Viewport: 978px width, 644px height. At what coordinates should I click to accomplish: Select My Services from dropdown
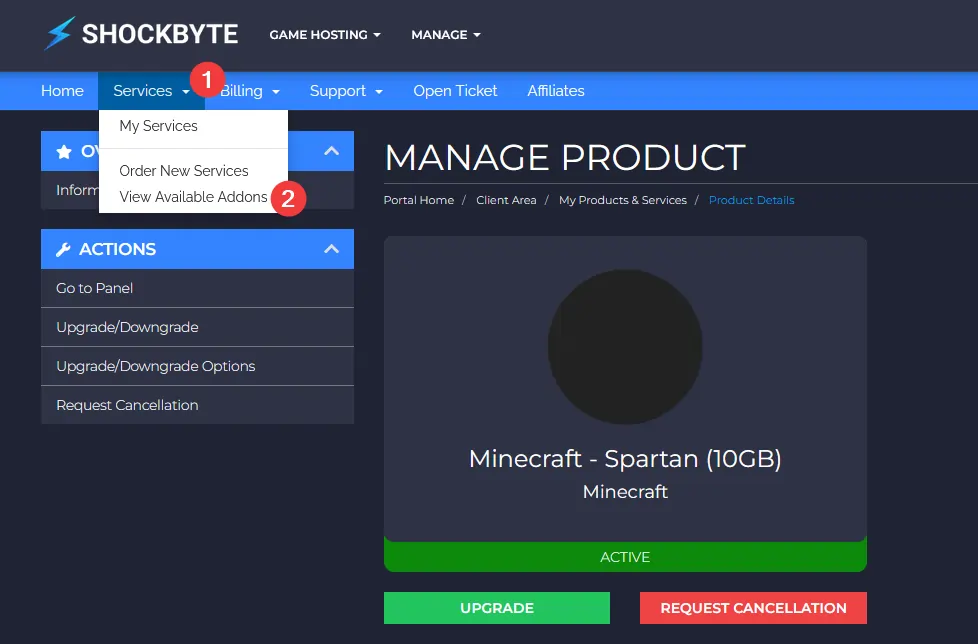(158, 126)
